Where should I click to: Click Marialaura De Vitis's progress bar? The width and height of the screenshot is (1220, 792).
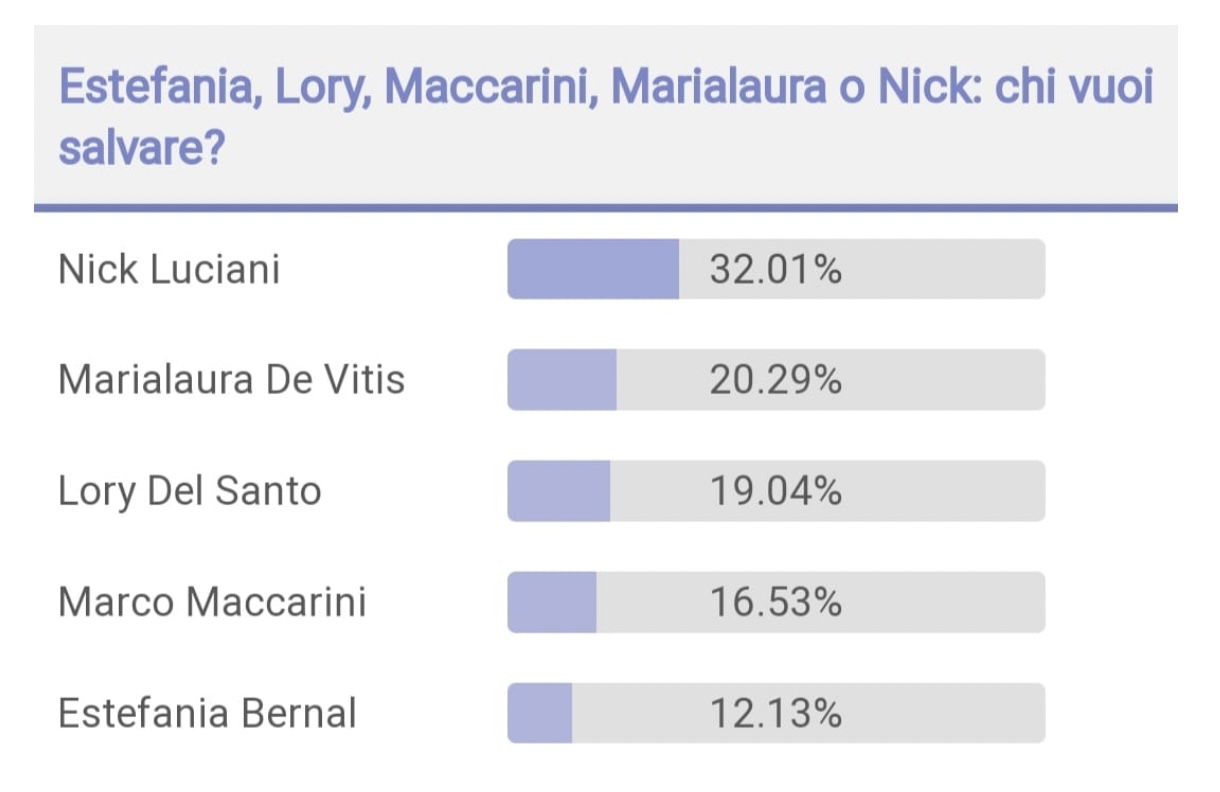click(776, 380)
